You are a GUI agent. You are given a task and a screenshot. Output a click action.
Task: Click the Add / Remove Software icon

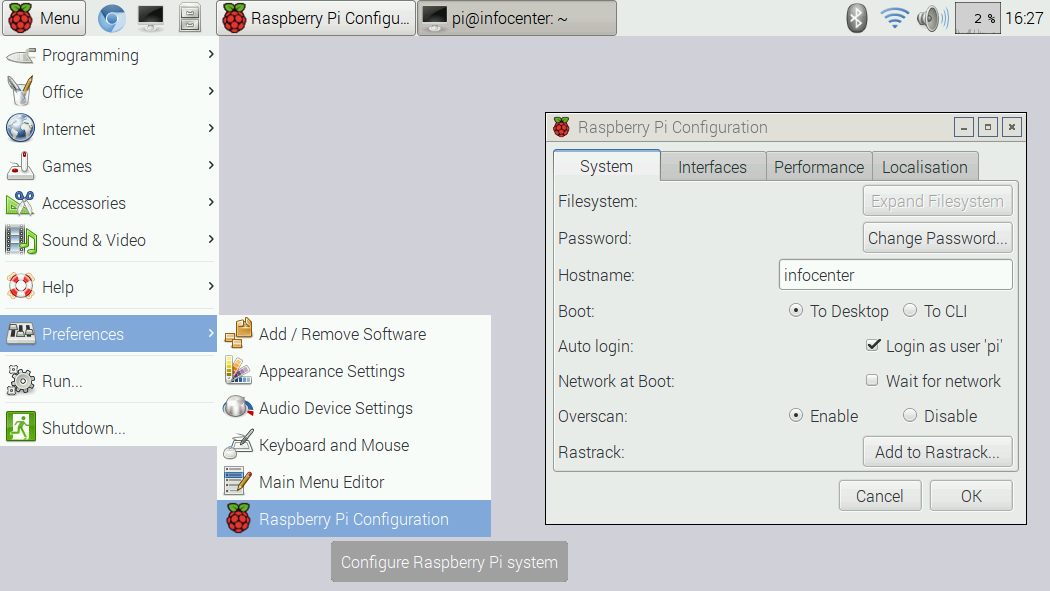(x=238, y=333)
